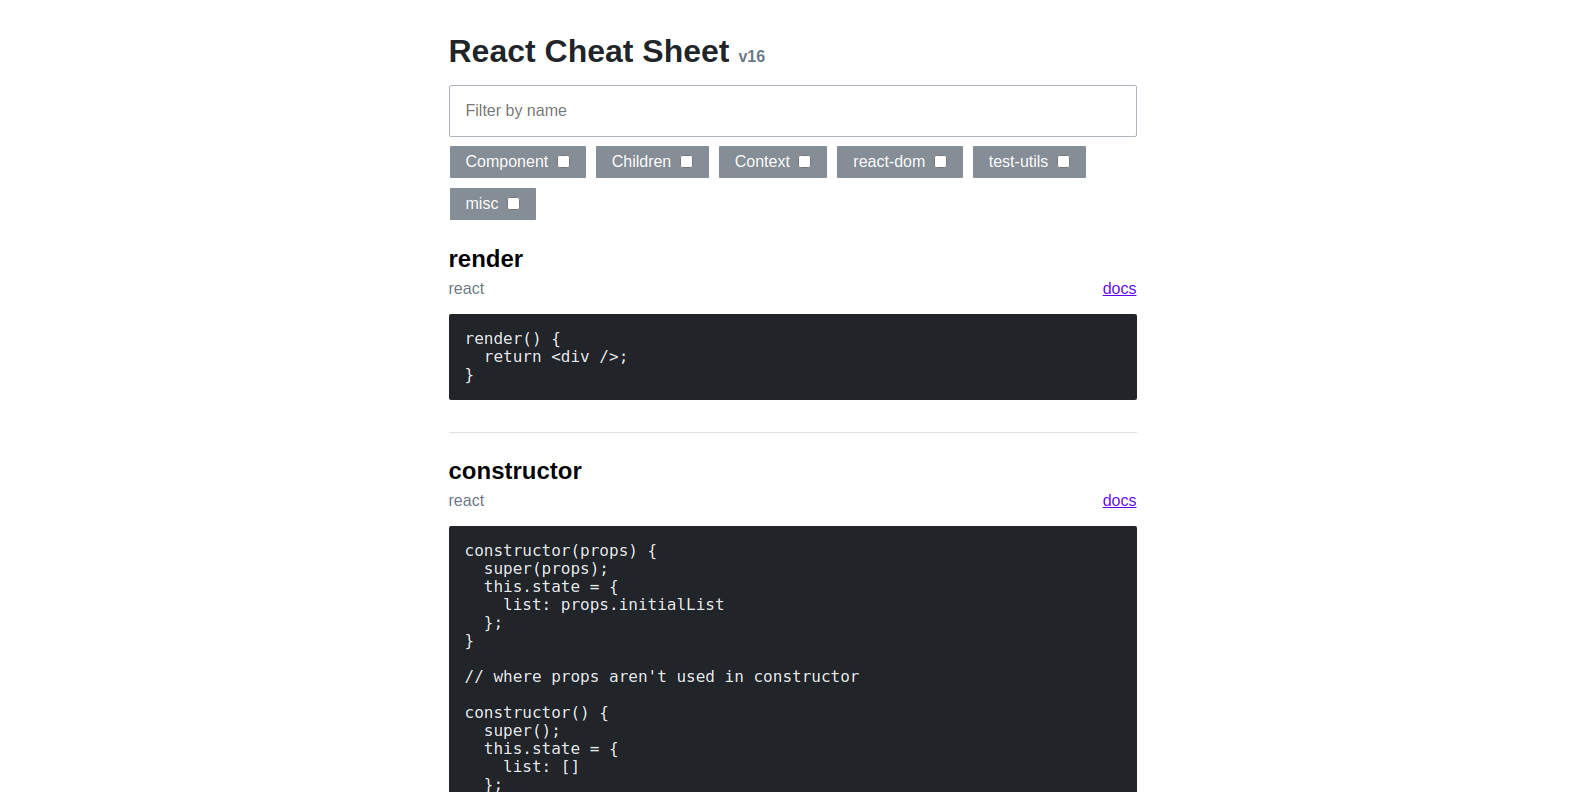The width and height of the screenshot is (1583, 792).
Task: Enable the Children filter checkbox
Action: point(687,162)
